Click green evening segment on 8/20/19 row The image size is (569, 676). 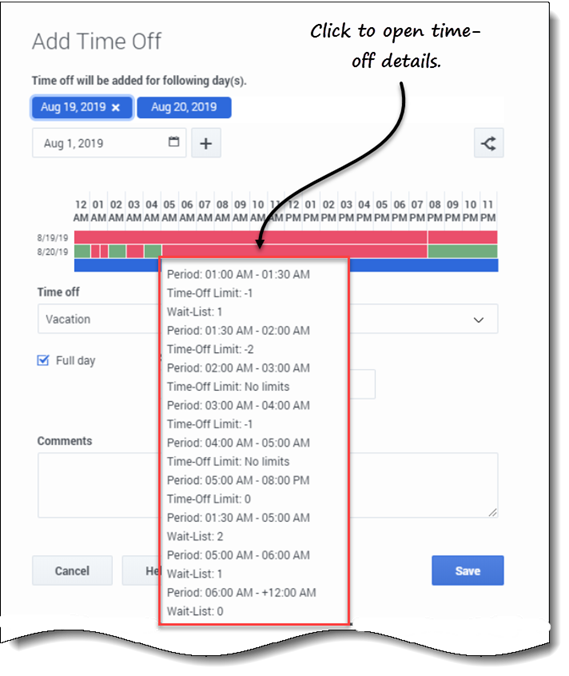463,251
